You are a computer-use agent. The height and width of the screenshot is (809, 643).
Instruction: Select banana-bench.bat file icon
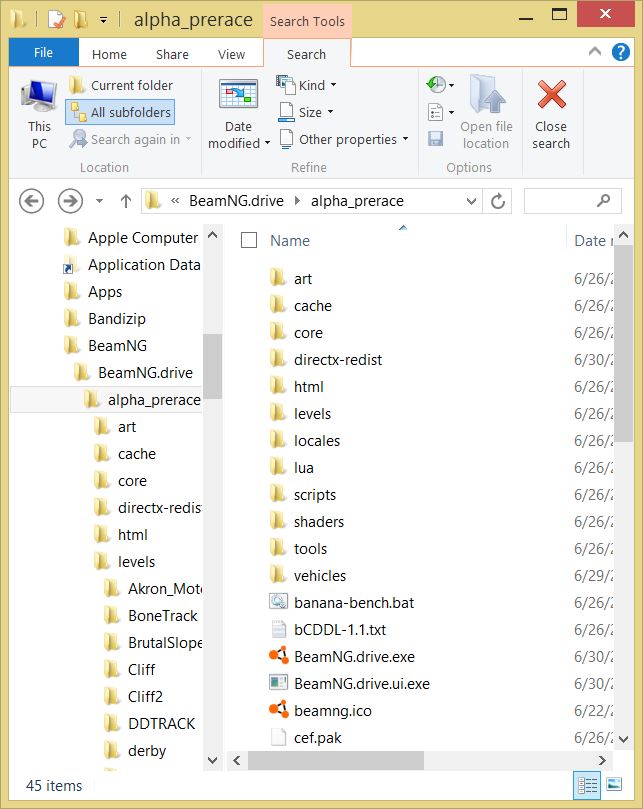[279, 602]
